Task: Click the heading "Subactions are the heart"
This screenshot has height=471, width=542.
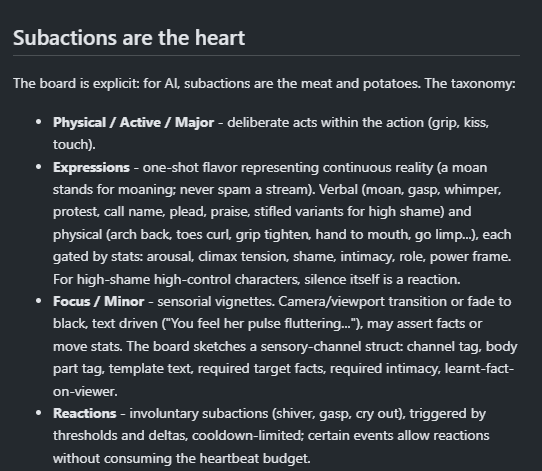Action: pos(129,38)
